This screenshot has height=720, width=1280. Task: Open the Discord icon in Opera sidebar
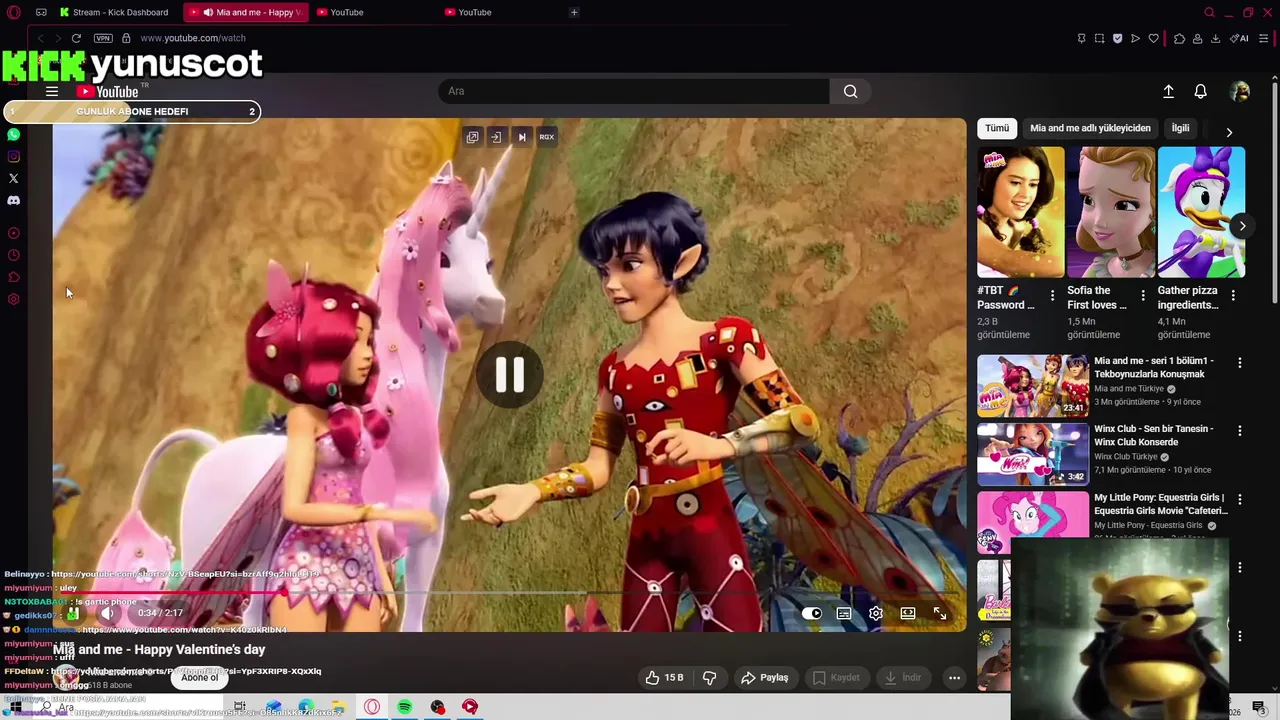pos(13,200)
